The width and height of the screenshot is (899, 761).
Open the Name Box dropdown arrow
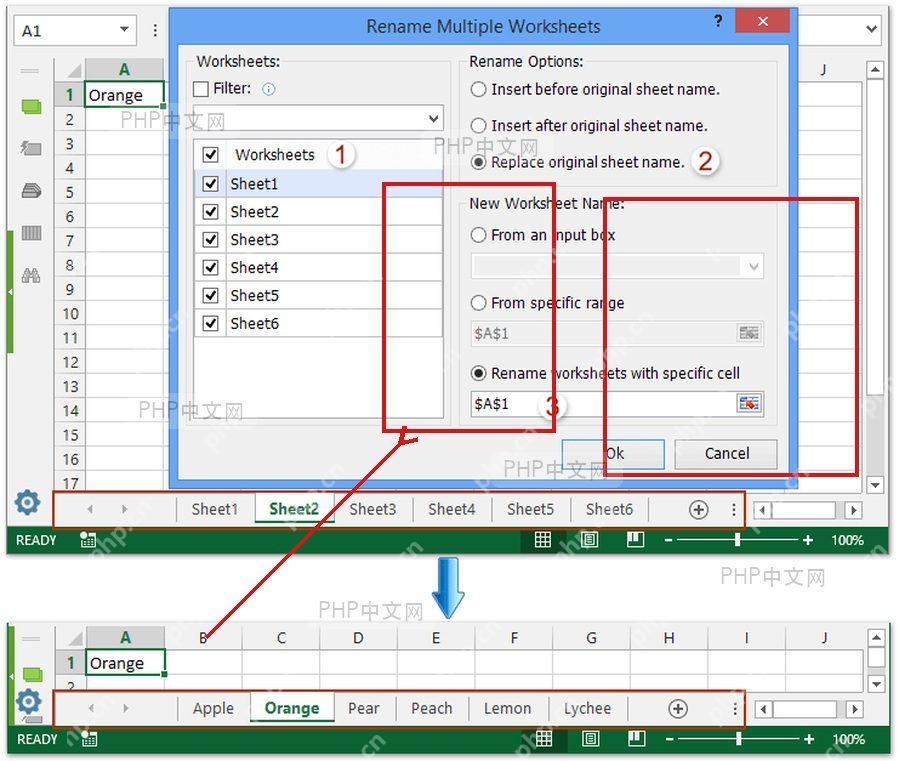pyautogui.click(x=124, y=30)
